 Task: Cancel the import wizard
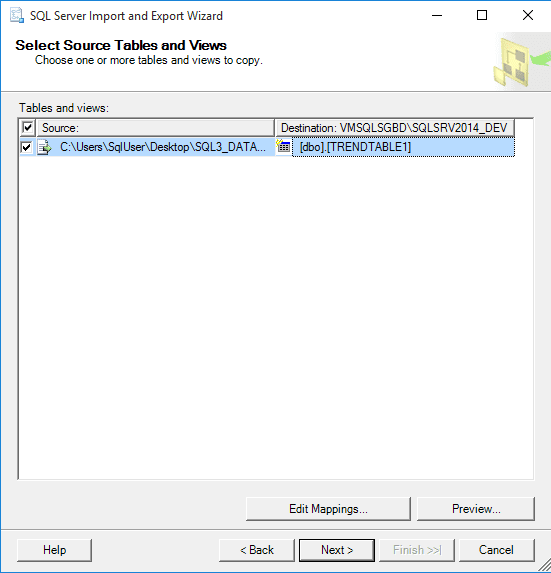[x=496, y=550]
